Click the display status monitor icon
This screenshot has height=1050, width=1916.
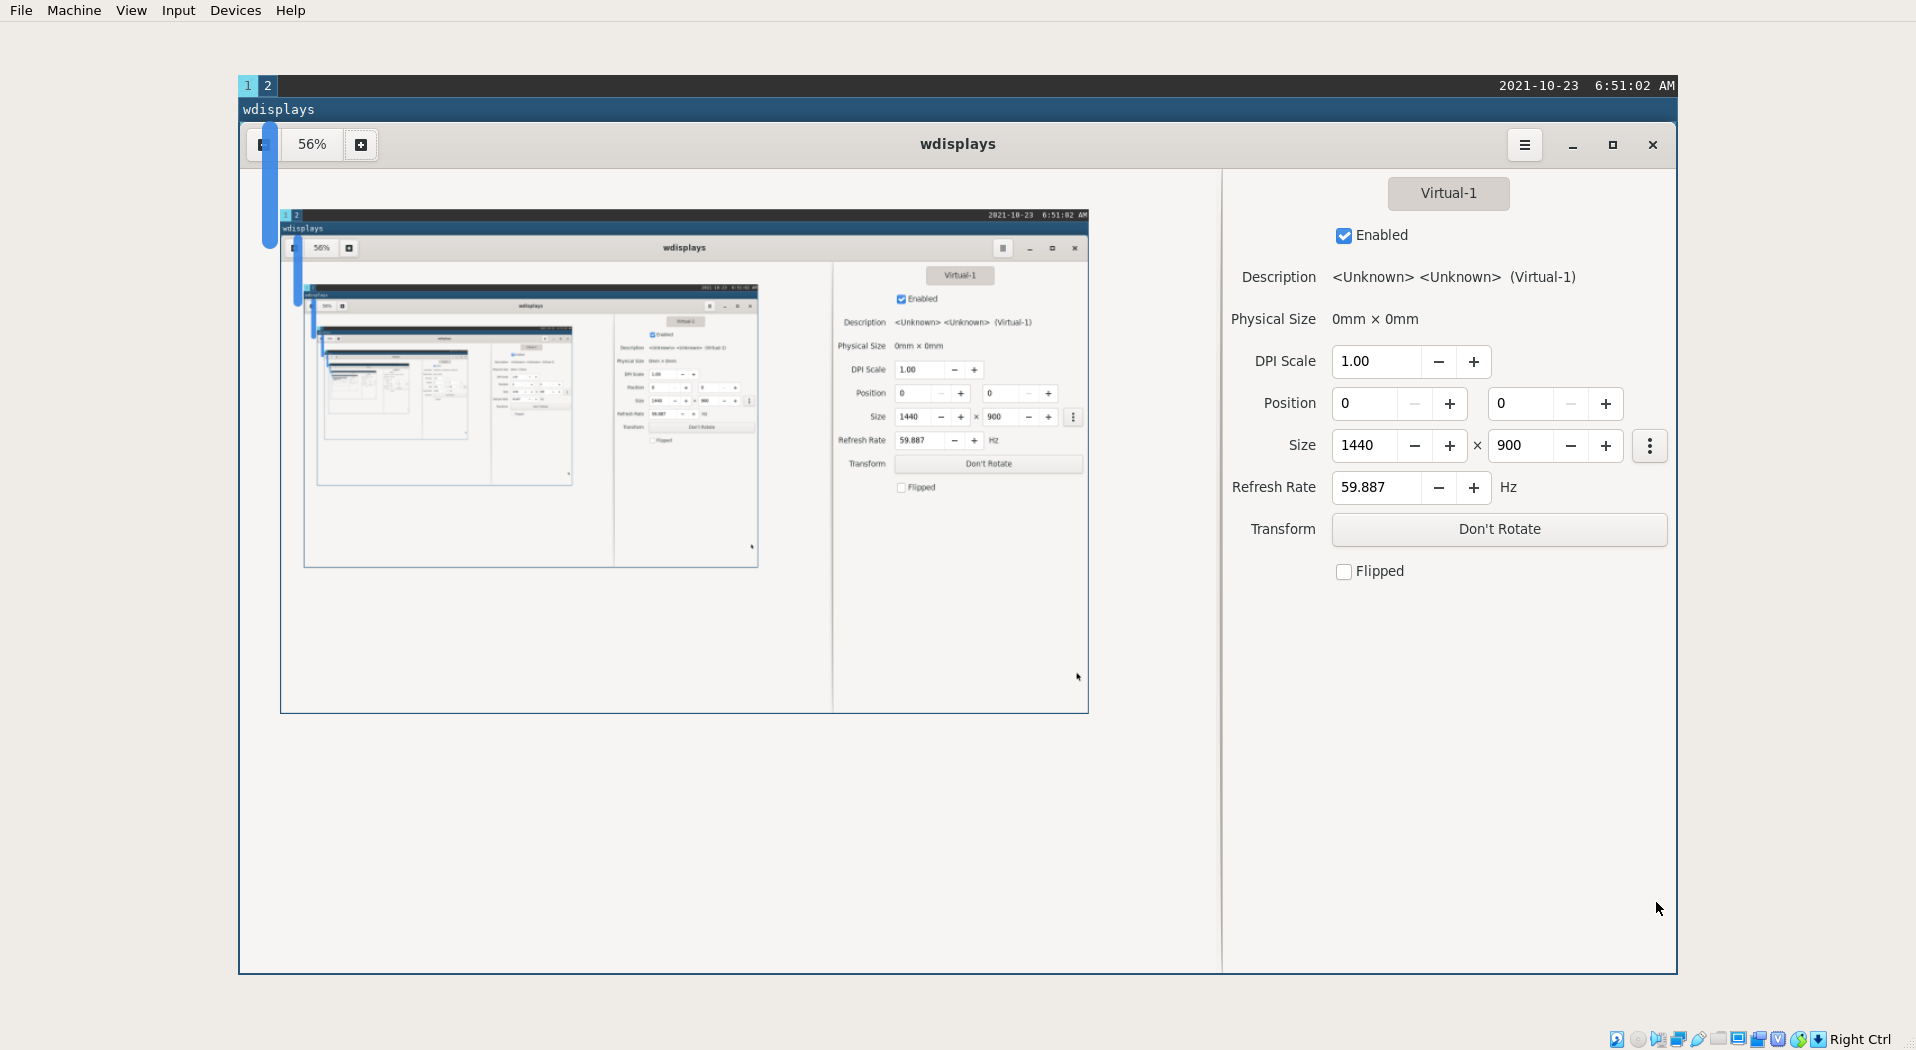[x=1738, y=1038]
